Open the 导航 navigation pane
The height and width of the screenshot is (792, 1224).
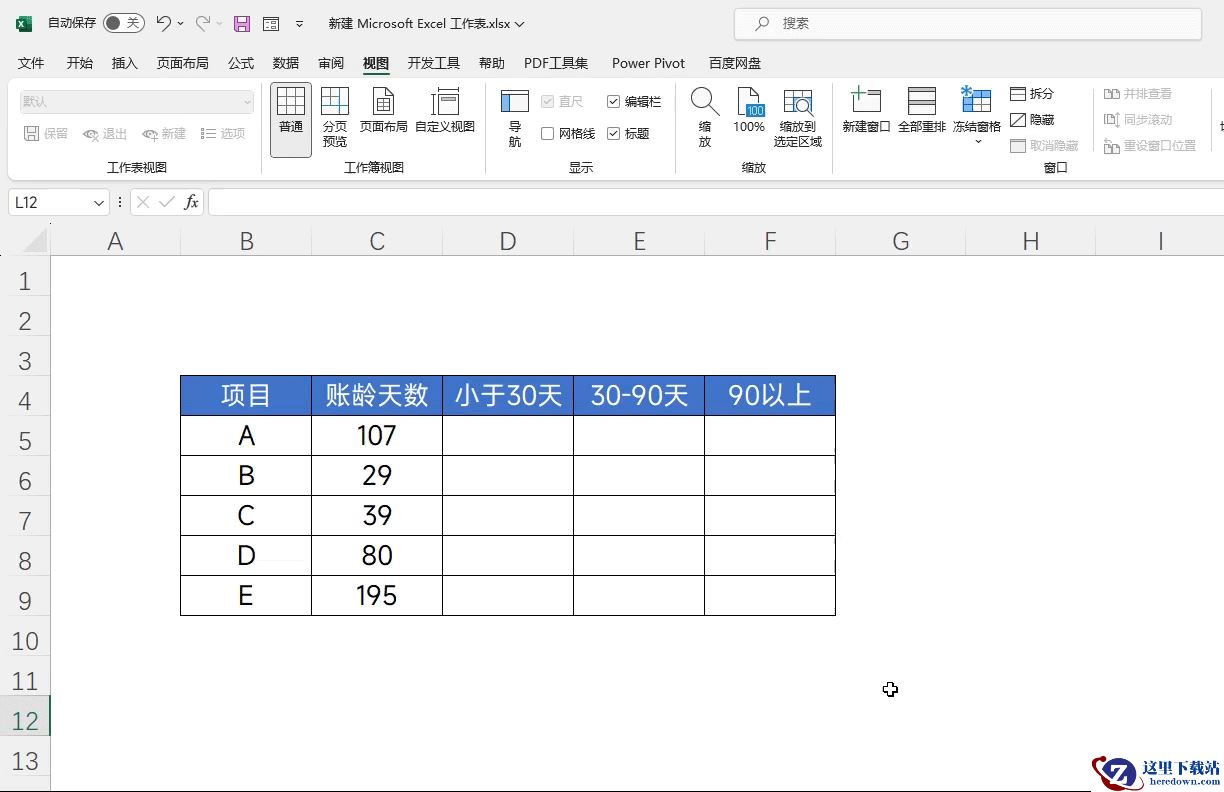pos(515,119)
